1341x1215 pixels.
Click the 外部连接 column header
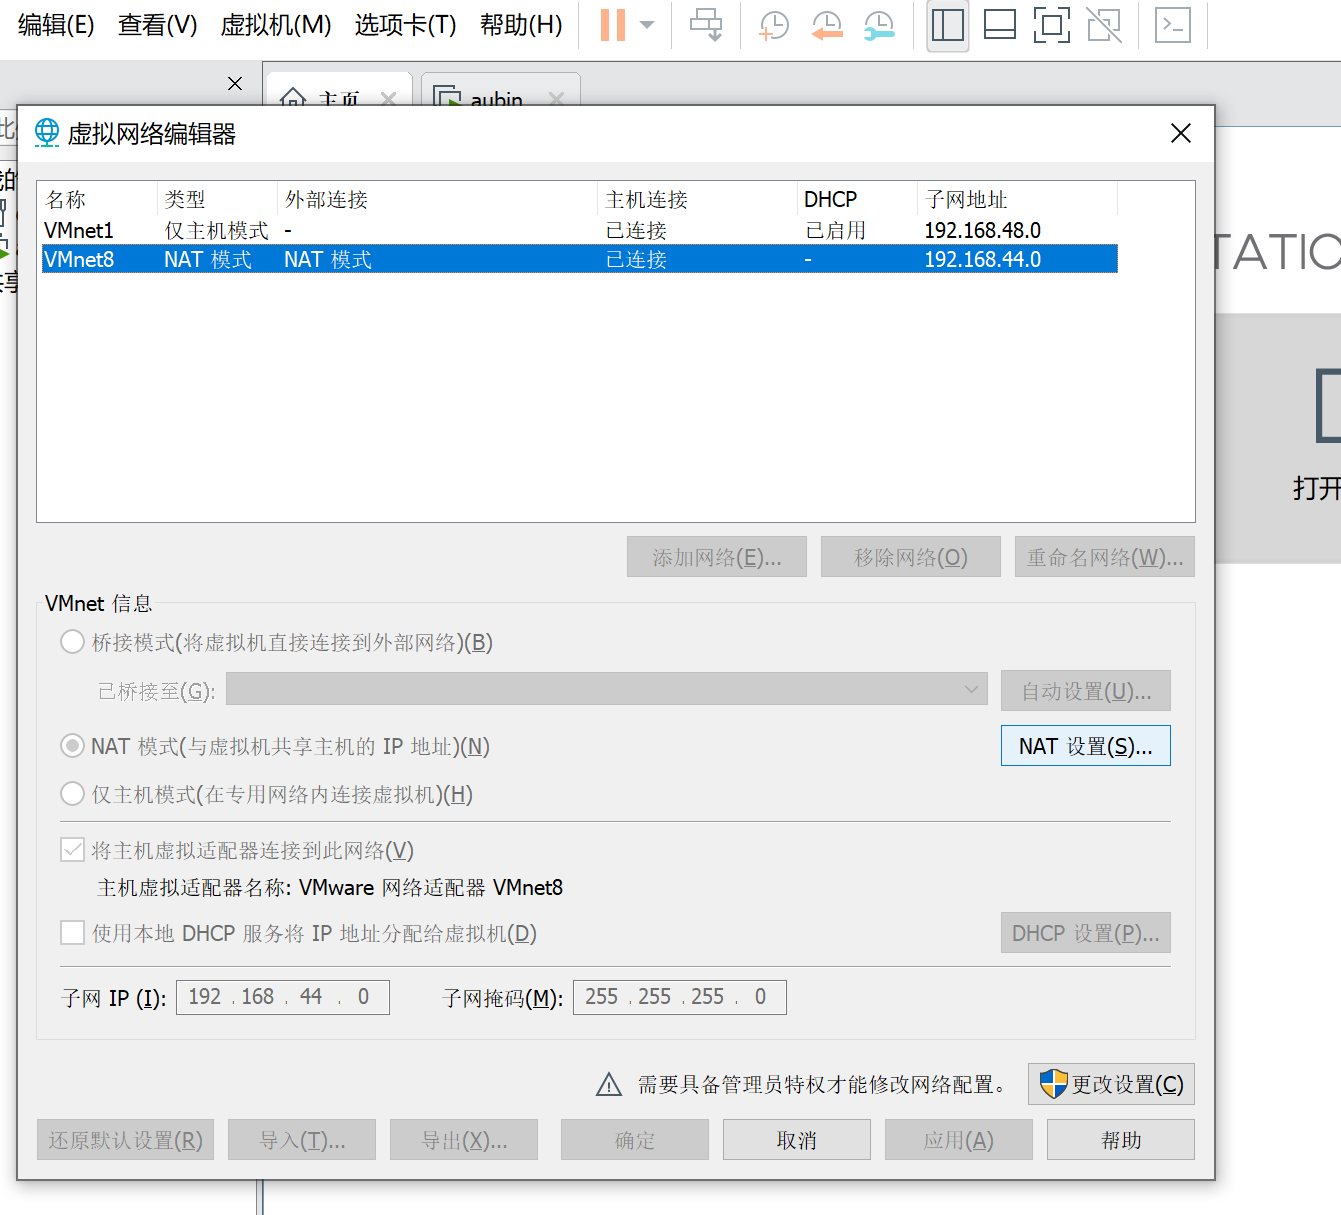tap(437, 200)
